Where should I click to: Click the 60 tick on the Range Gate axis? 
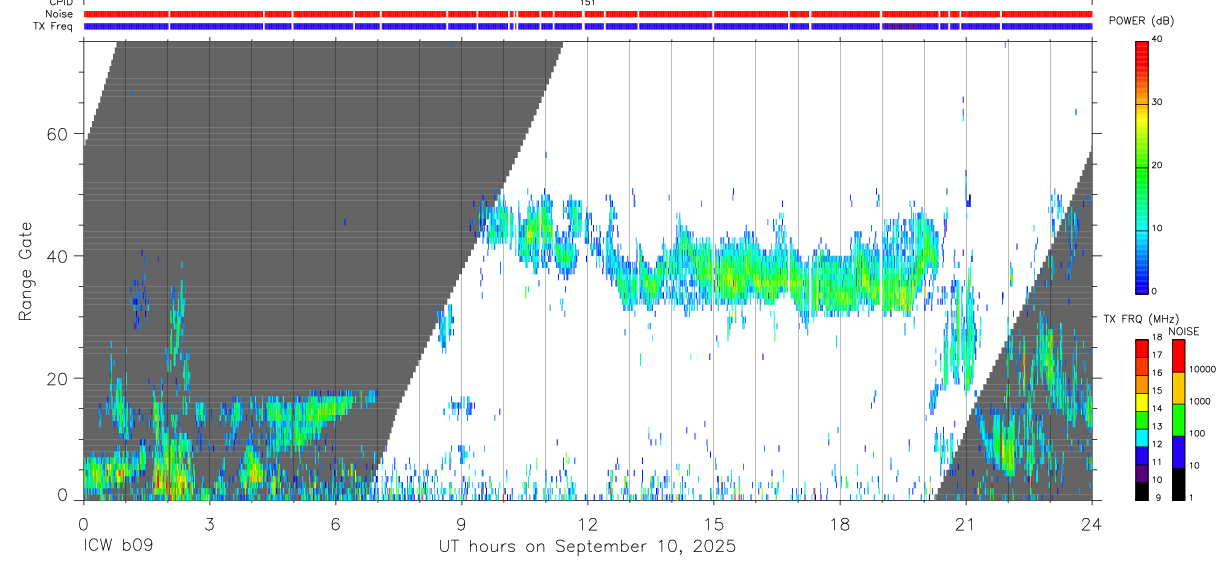(58, 134)
